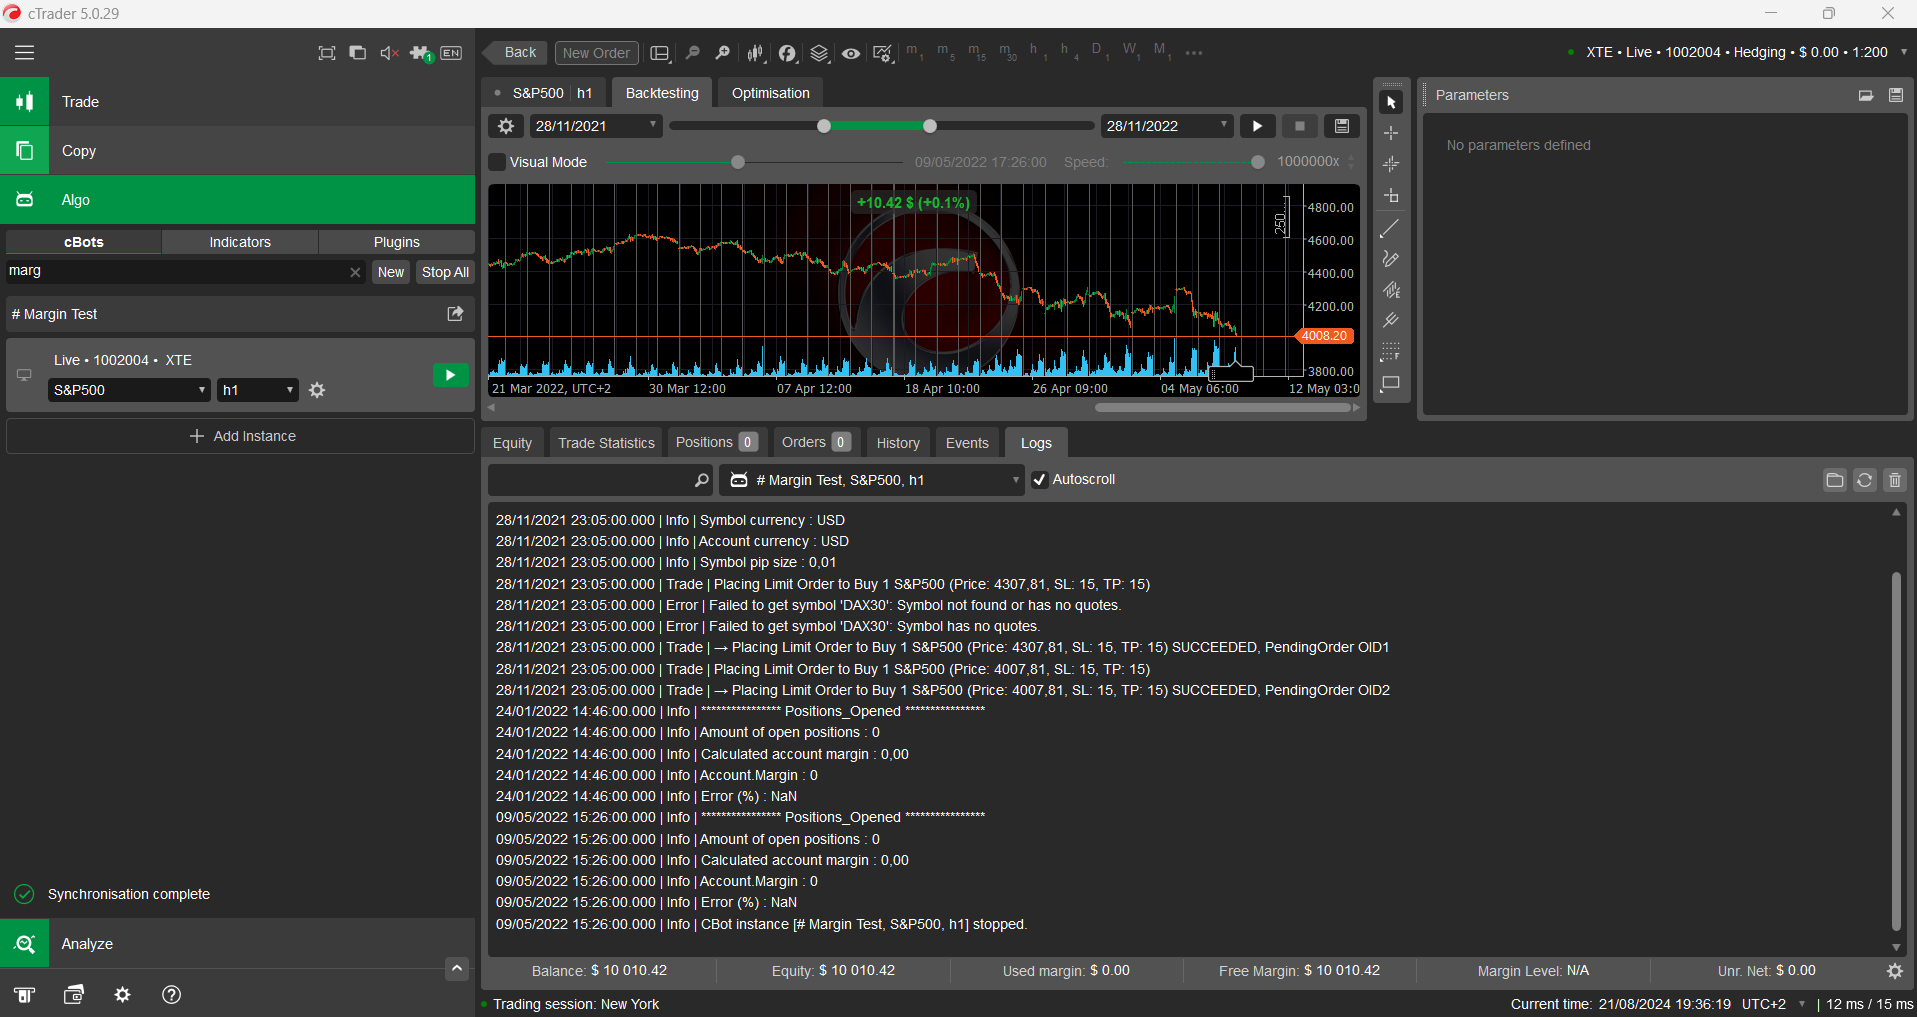Screen dimensions: 1917x1017
Task: Select the line drawing tool
Action: click(1390, 229)
